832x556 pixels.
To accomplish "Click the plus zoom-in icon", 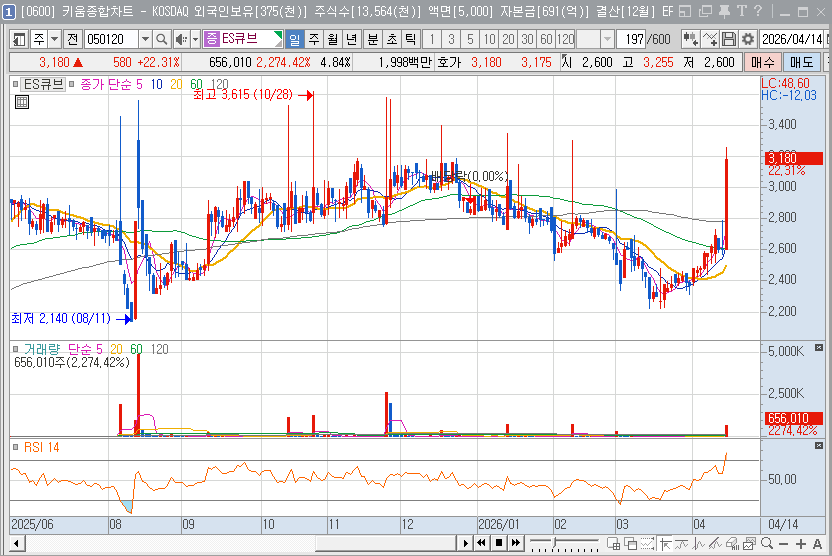I will pos(801,543).
